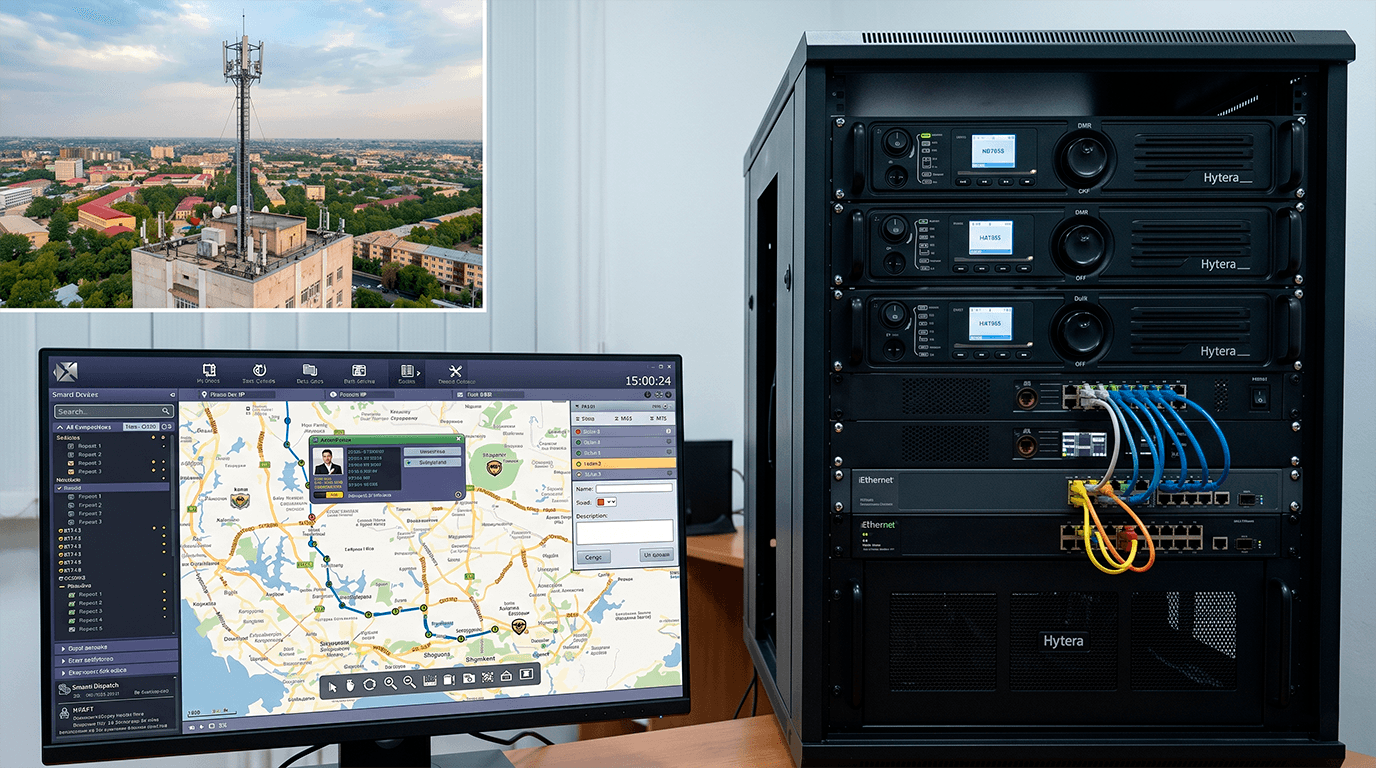Open the crossed wrench and screwdriver tools icon
The image size is (1376, 768).
(456, 371)
